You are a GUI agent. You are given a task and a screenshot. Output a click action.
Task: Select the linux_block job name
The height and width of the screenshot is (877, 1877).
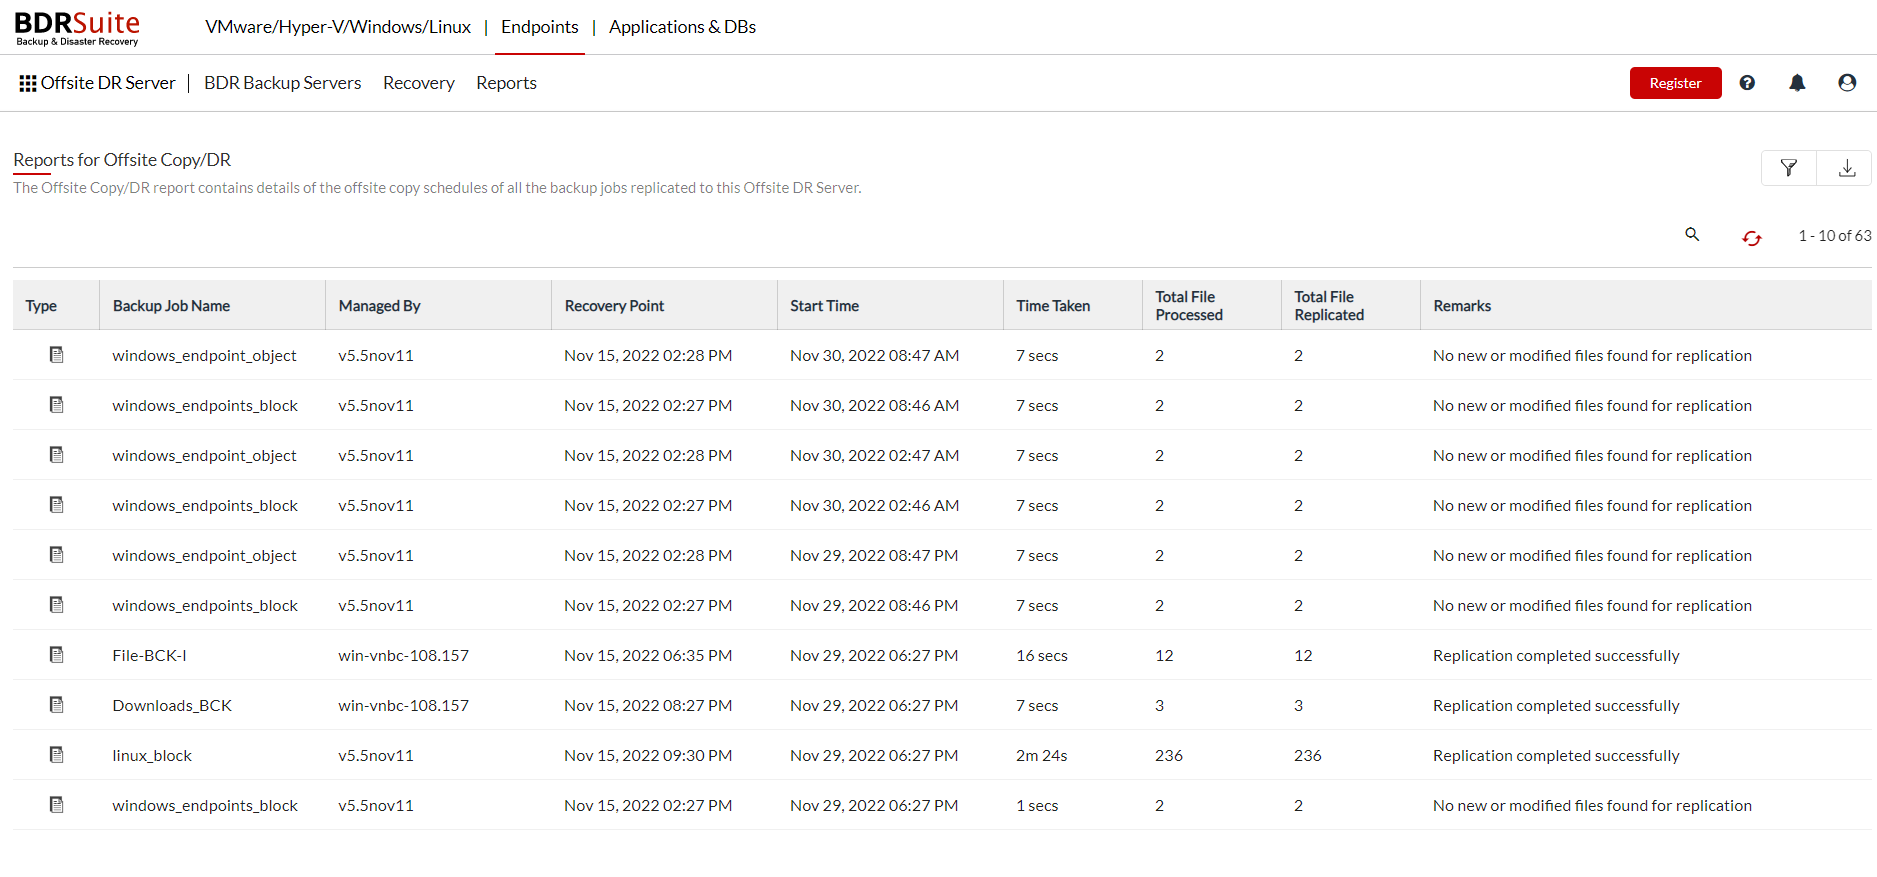pos(152,756)
